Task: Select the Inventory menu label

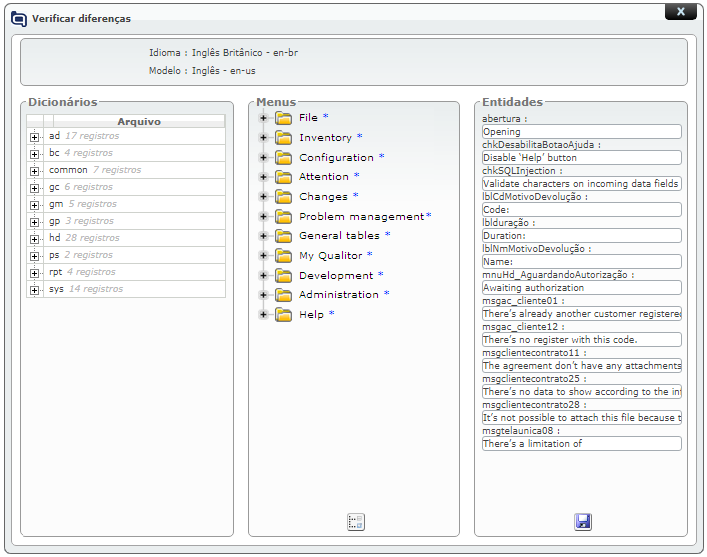Action: pos(326,138)
